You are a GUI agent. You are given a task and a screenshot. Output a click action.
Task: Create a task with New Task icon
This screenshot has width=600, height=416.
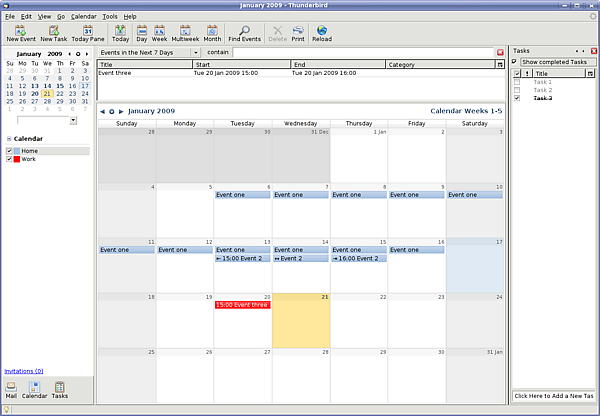(54, 30)
